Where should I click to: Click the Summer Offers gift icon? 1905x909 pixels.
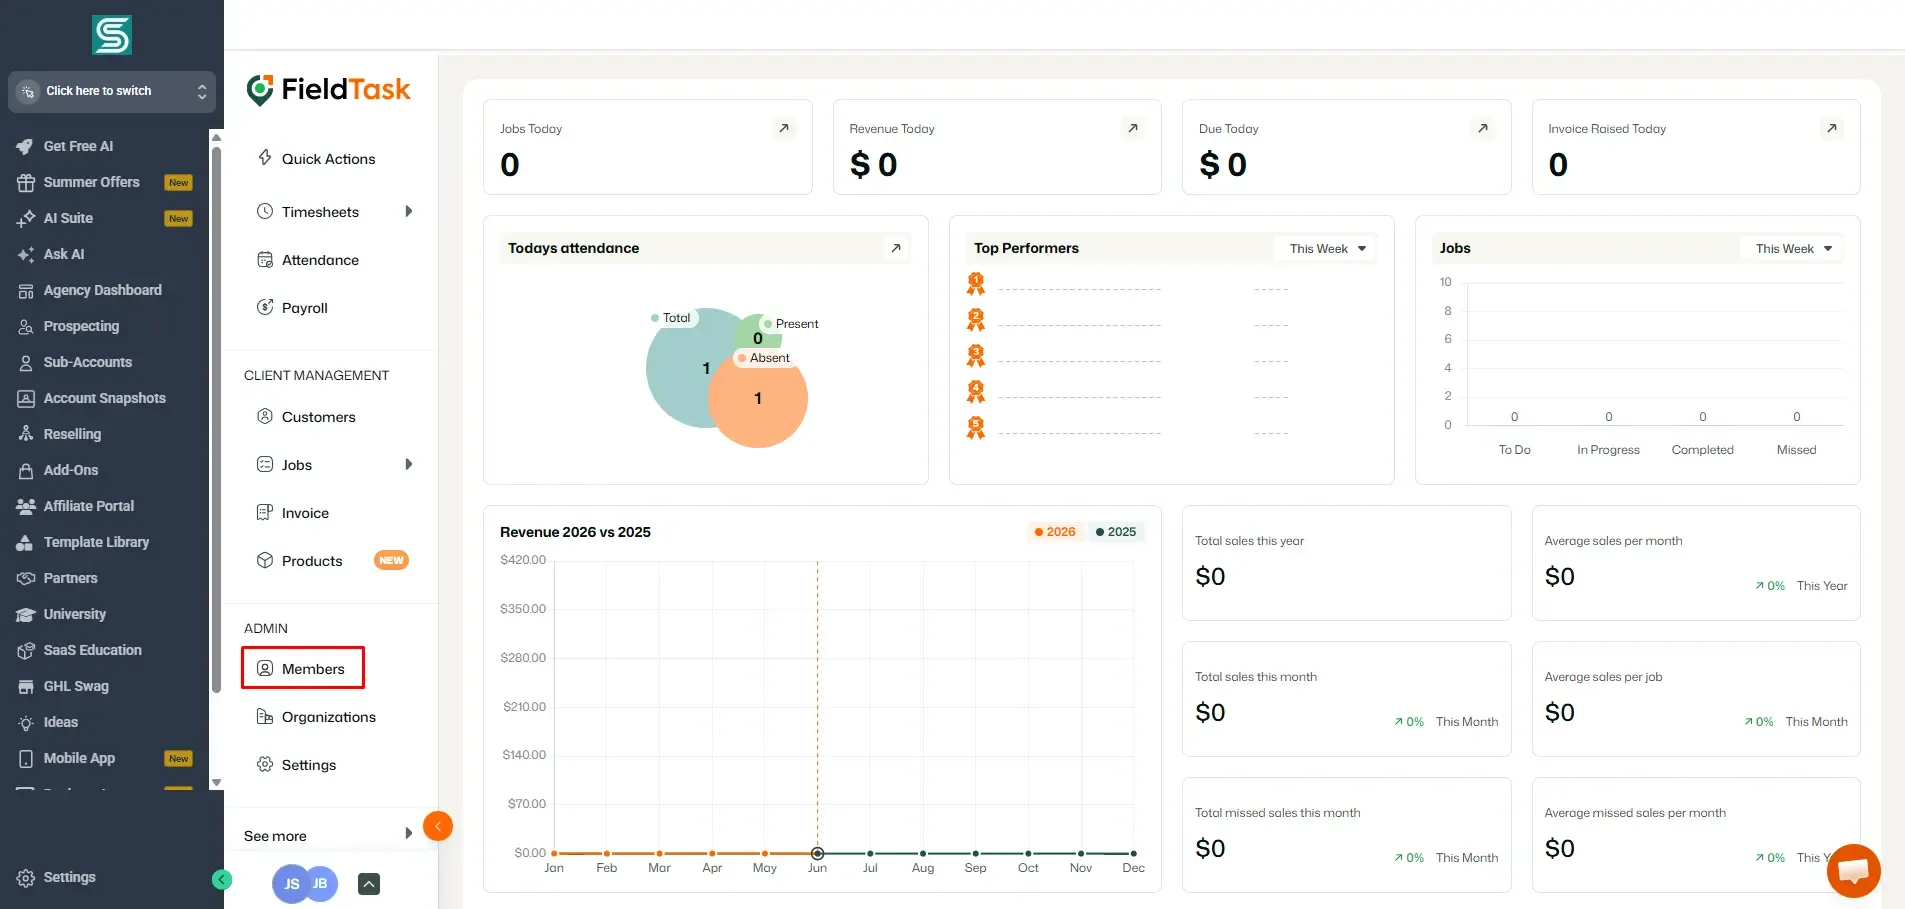point(25,182)
